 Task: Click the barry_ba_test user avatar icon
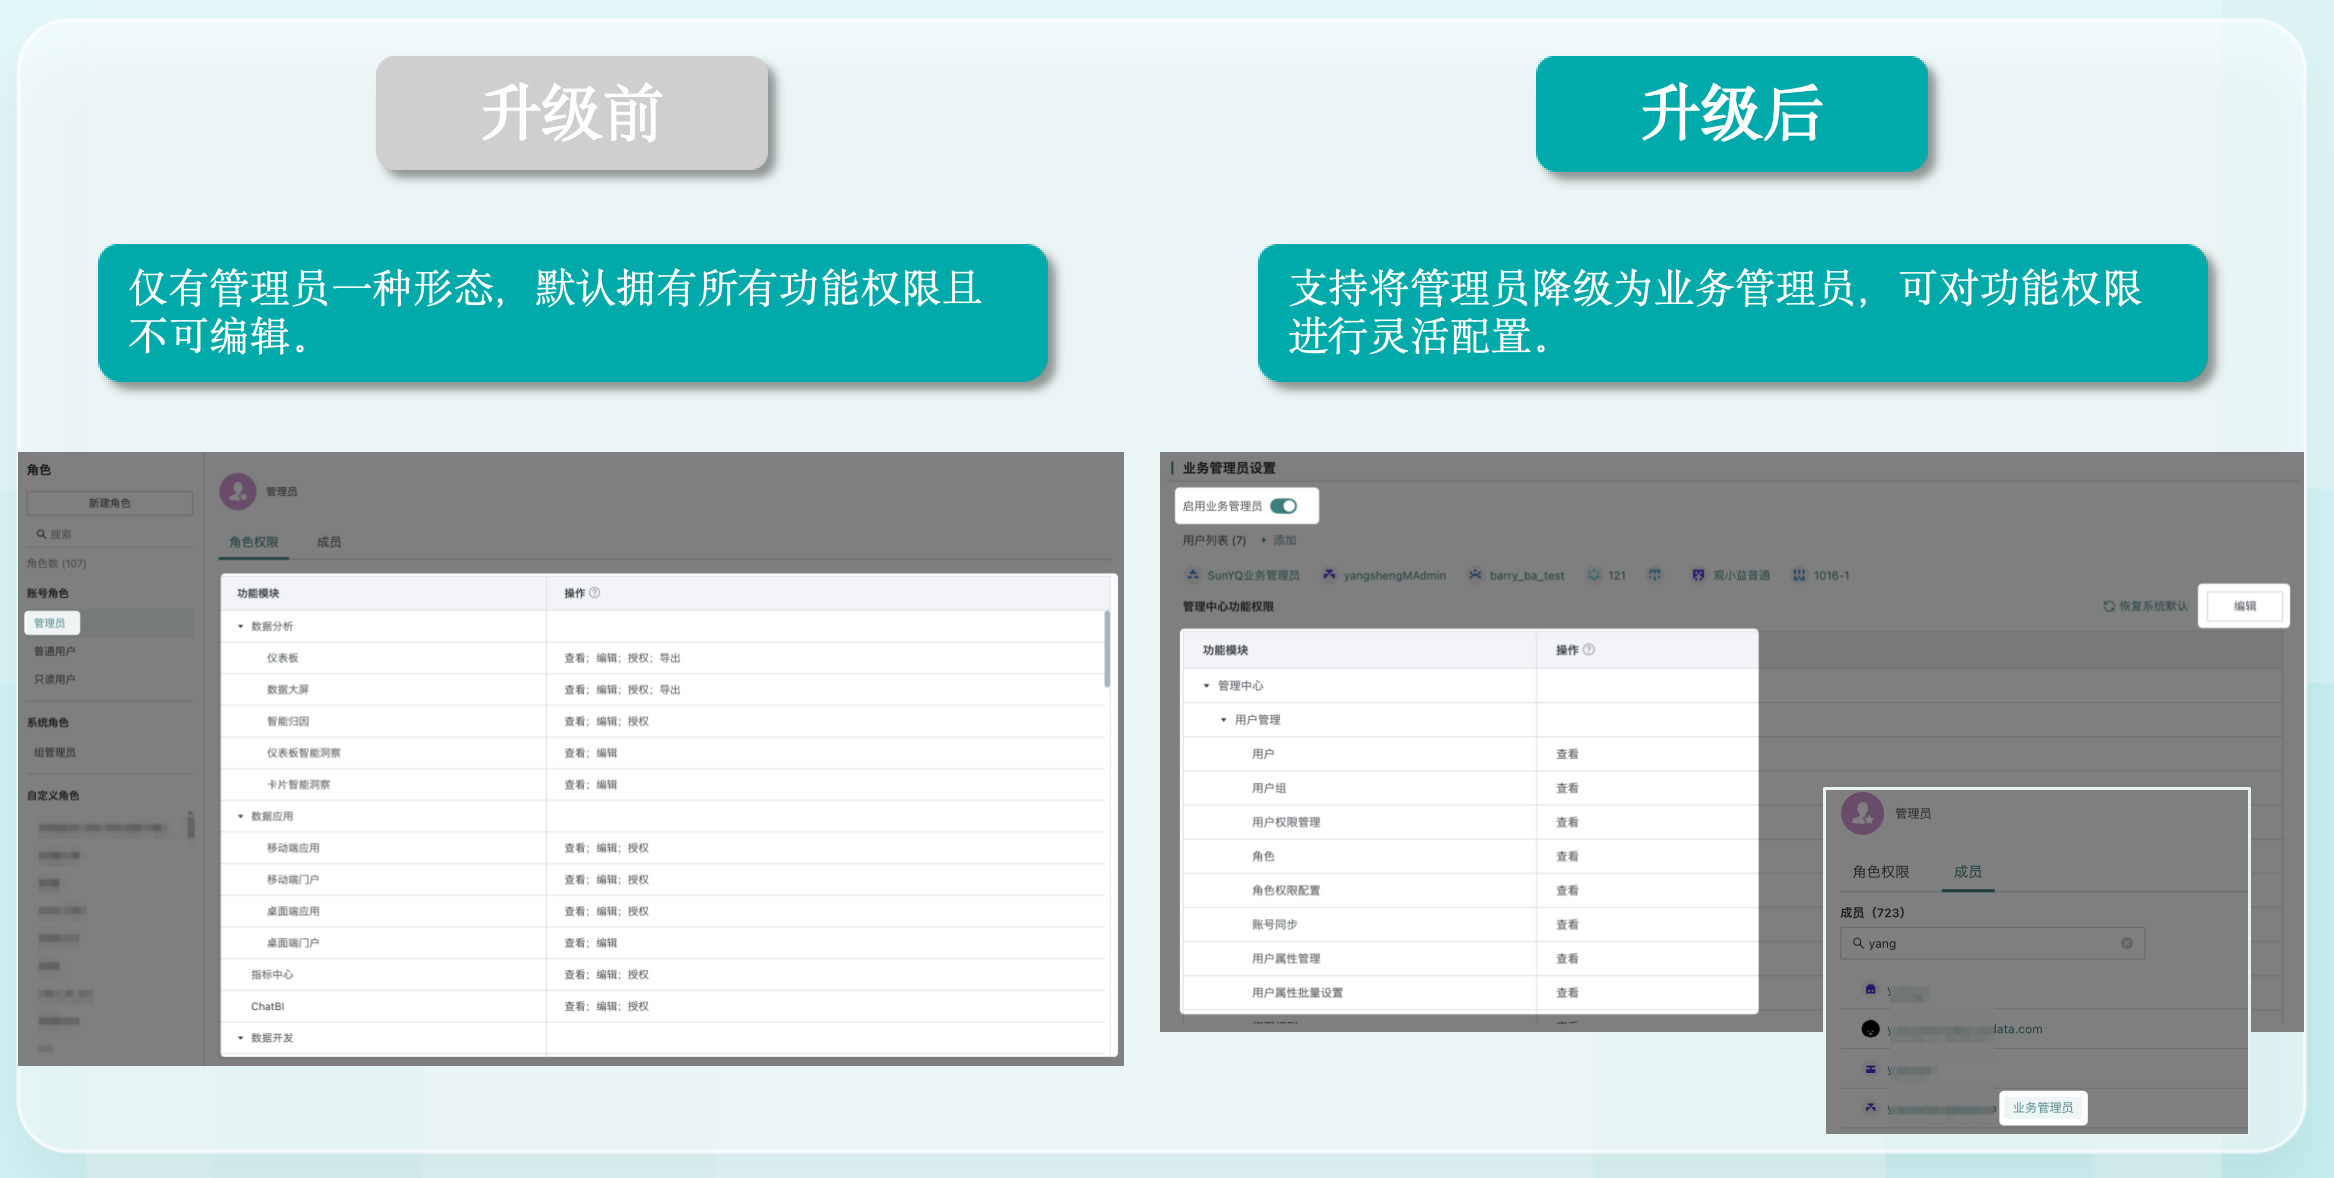tap(1475, 575)
